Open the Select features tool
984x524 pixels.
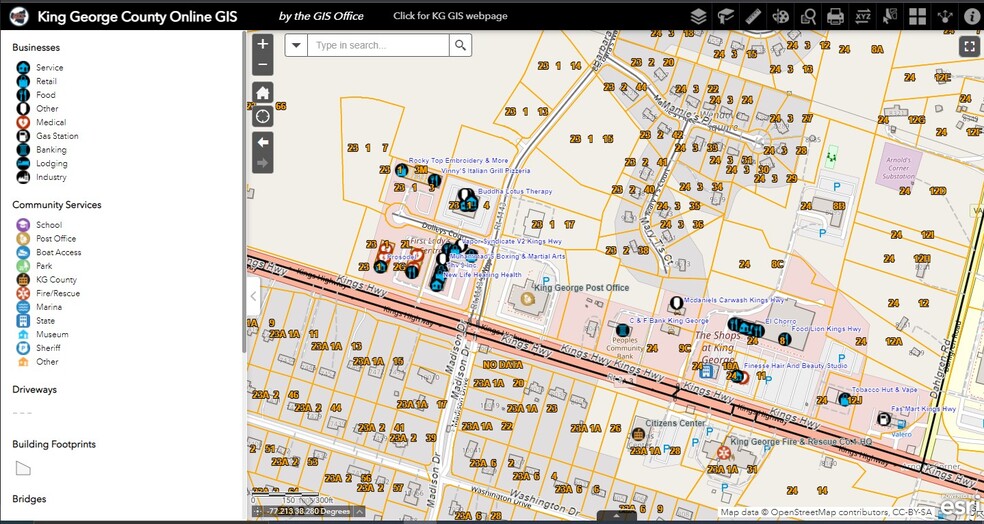890,16
